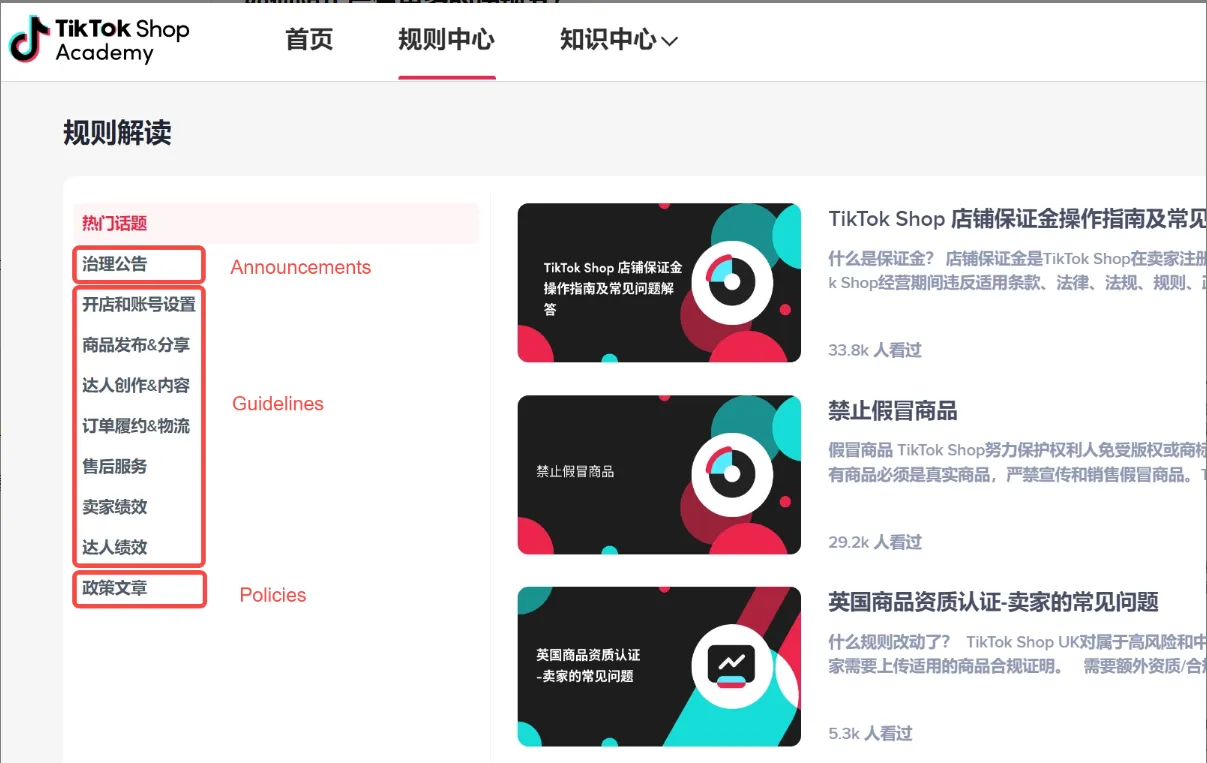The width and height of the screenshot is (1207, 763).
Task: Click the circular icon on 禁止假冒商品 thumbnail
Action: [732, 473]
